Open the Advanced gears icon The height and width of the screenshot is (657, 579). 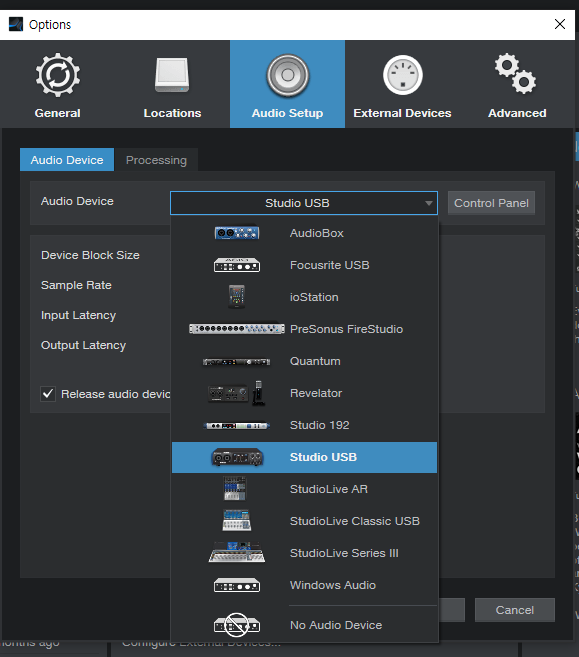click(x=516, y=73)
